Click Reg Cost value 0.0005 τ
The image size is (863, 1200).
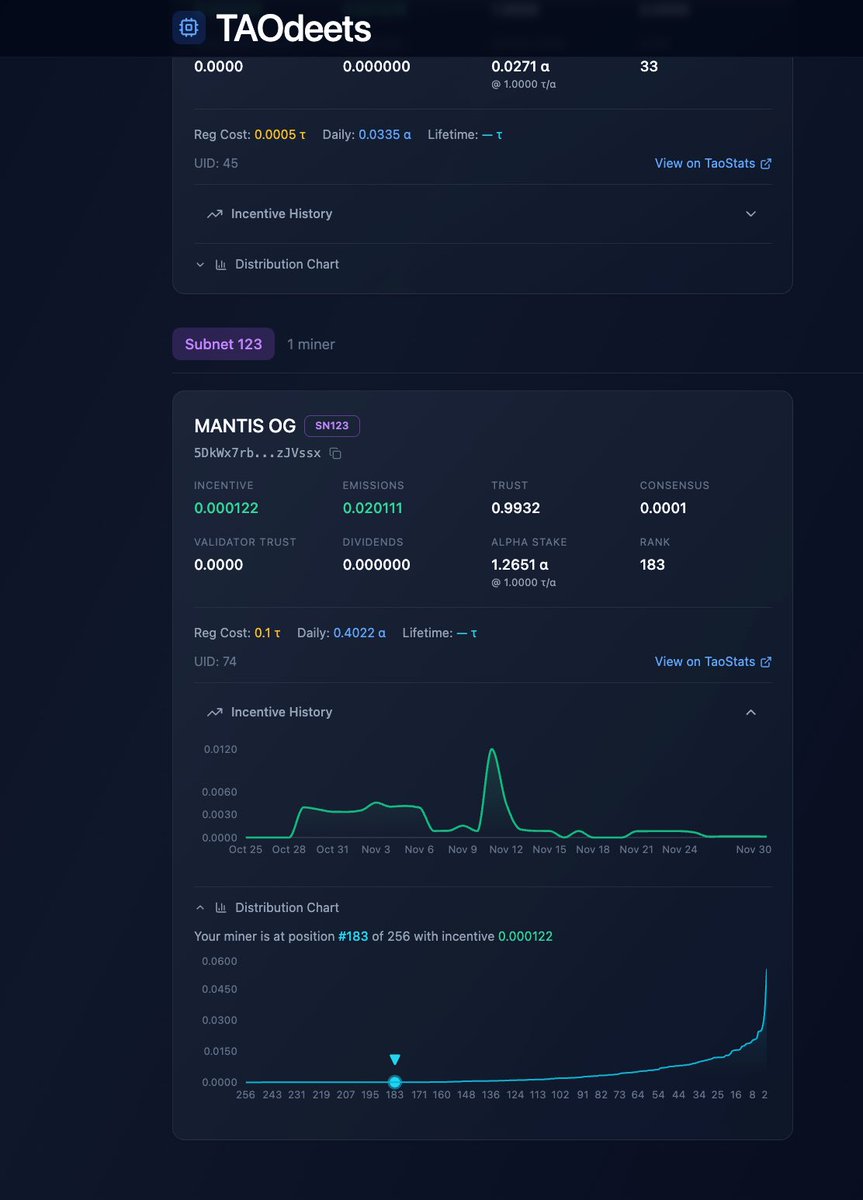280,134
